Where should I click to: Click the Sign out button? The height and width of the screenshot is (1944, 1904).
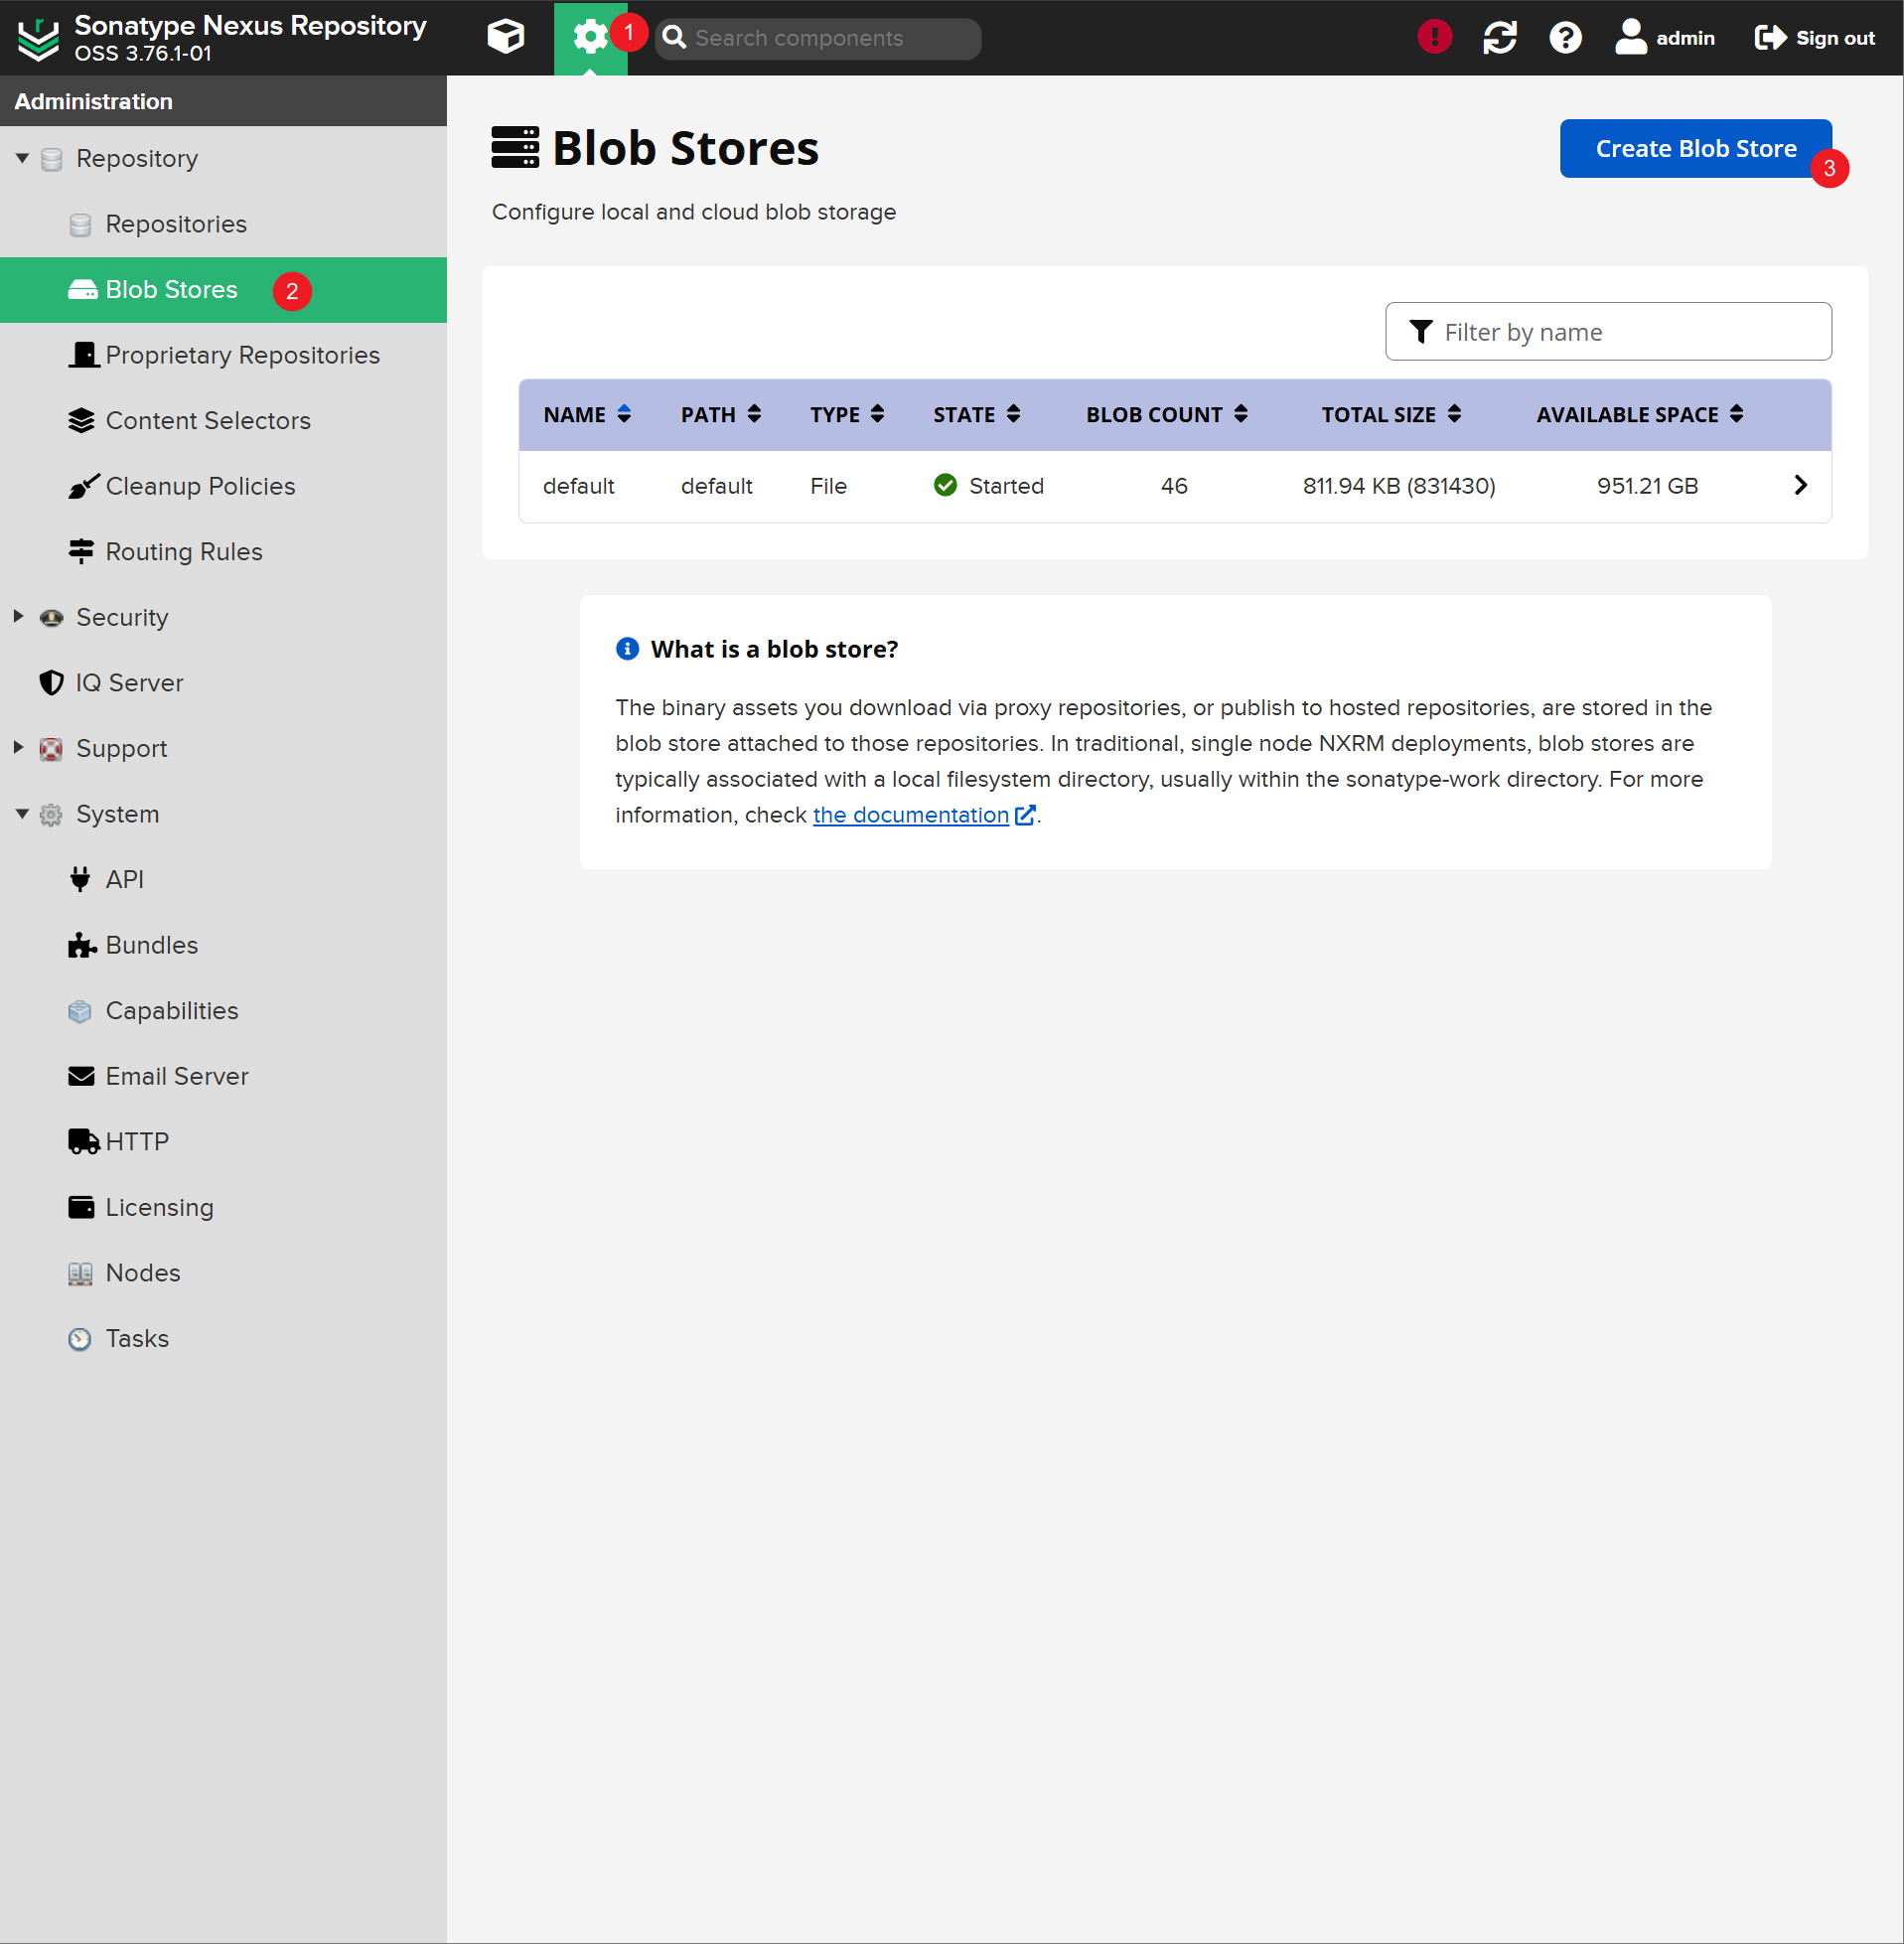pos(1814,37)
